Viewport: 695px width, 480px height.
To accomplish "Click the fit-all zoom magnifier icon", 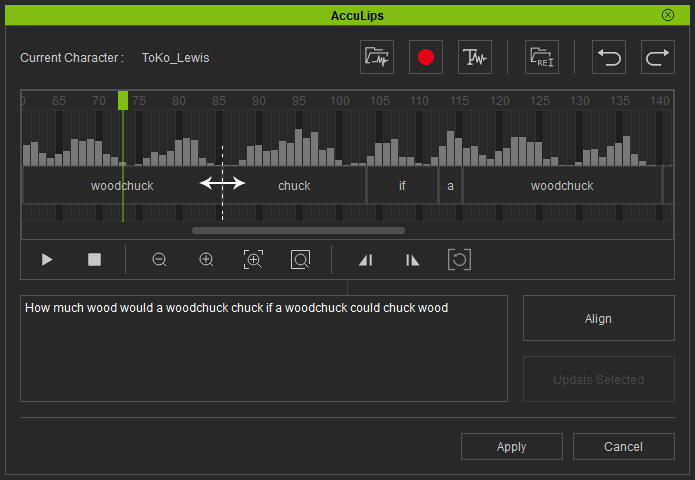I will (300, 260).
